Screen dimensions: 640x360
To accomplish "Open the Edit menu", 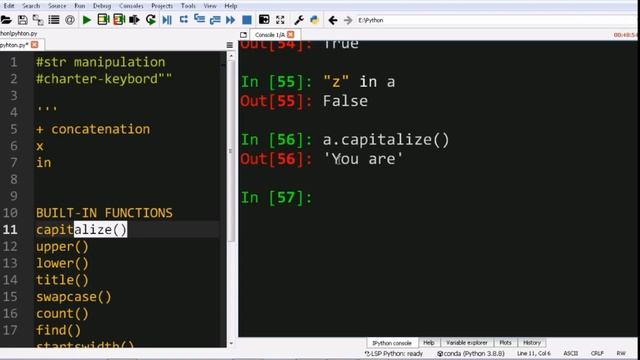I will (9, 6).
